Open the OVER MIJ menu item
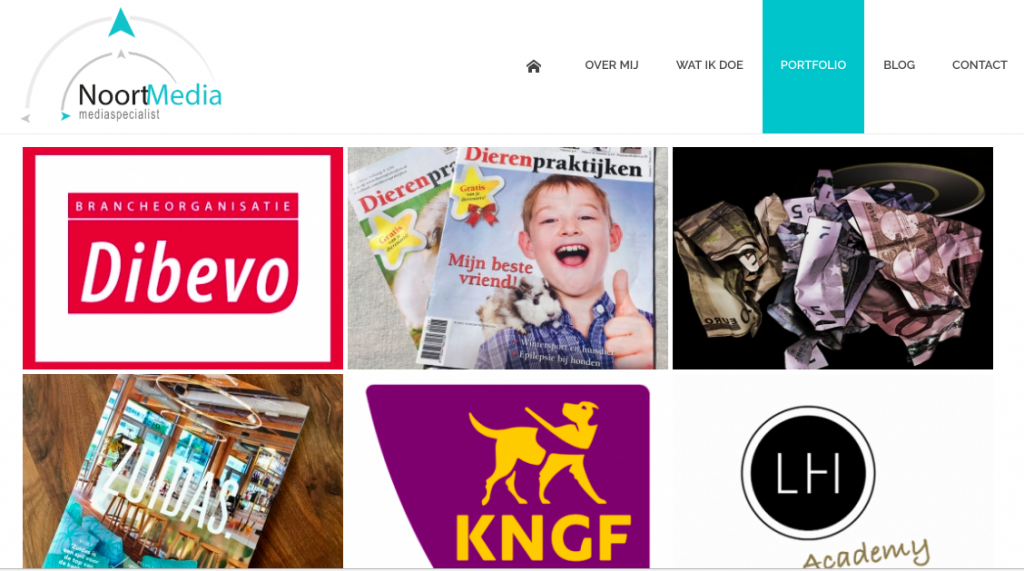The width and height of the screenshot is (1024, 571). (x=611, y=65)
